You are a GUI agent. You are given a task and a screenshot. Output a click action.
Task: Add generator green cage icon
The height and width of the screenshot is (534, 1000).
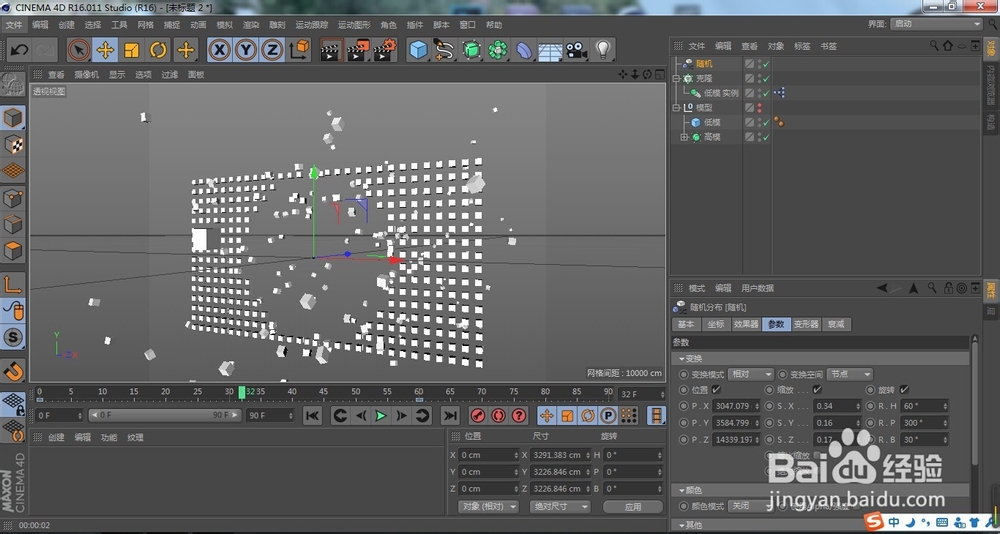(x=471, y=50)
